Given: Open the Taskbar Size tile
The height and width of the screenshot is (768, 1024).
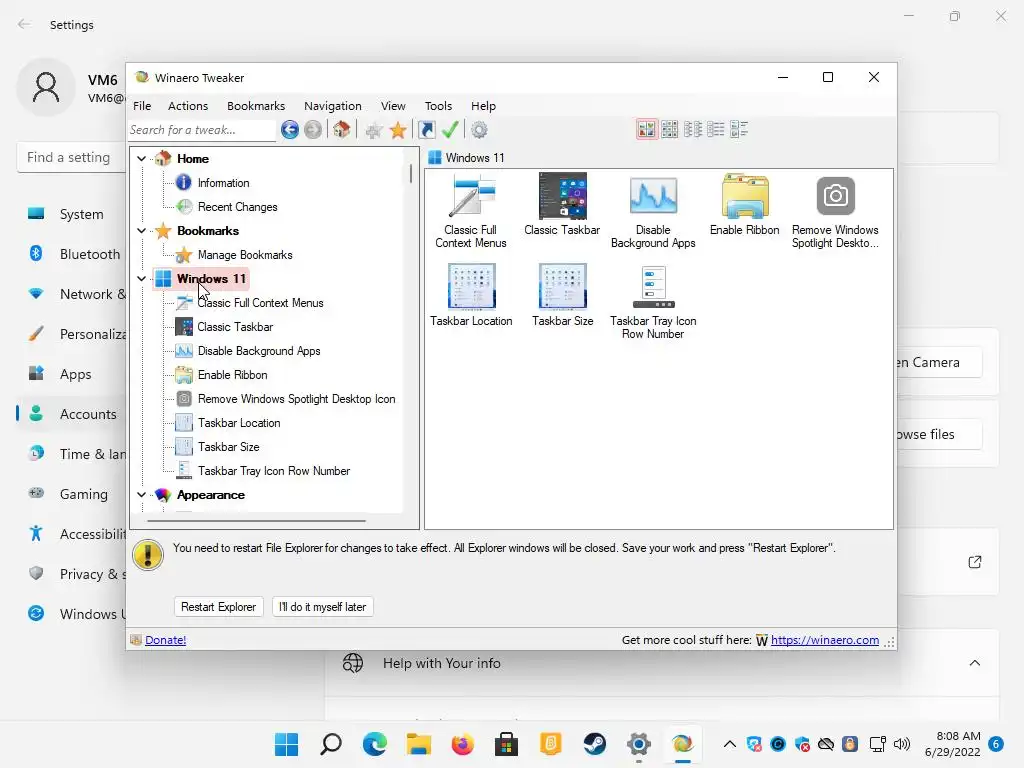Looking at the screenshot, I should click(562, 295).
